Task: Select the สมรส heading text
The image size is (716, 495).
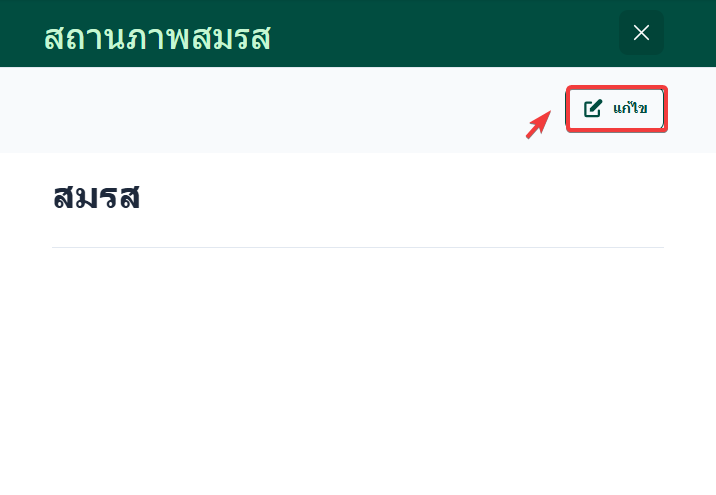Action: pyautogui.click(x=96, y=197)
